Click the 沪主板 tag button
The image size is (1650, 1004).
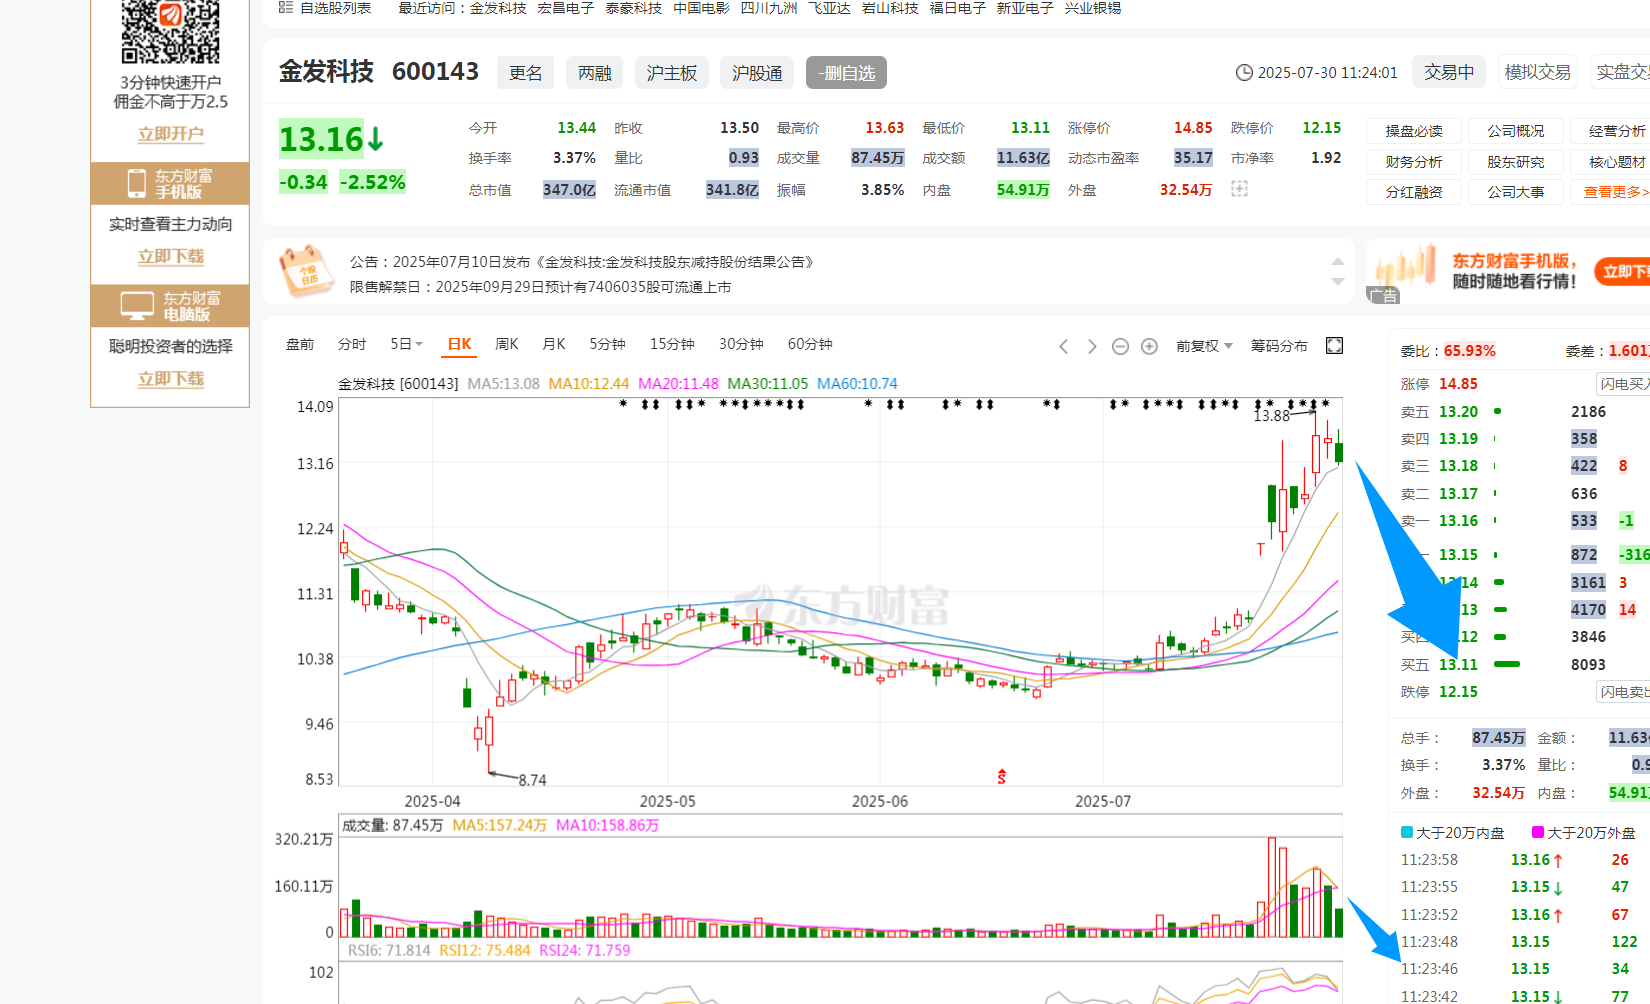click(671, 73)
